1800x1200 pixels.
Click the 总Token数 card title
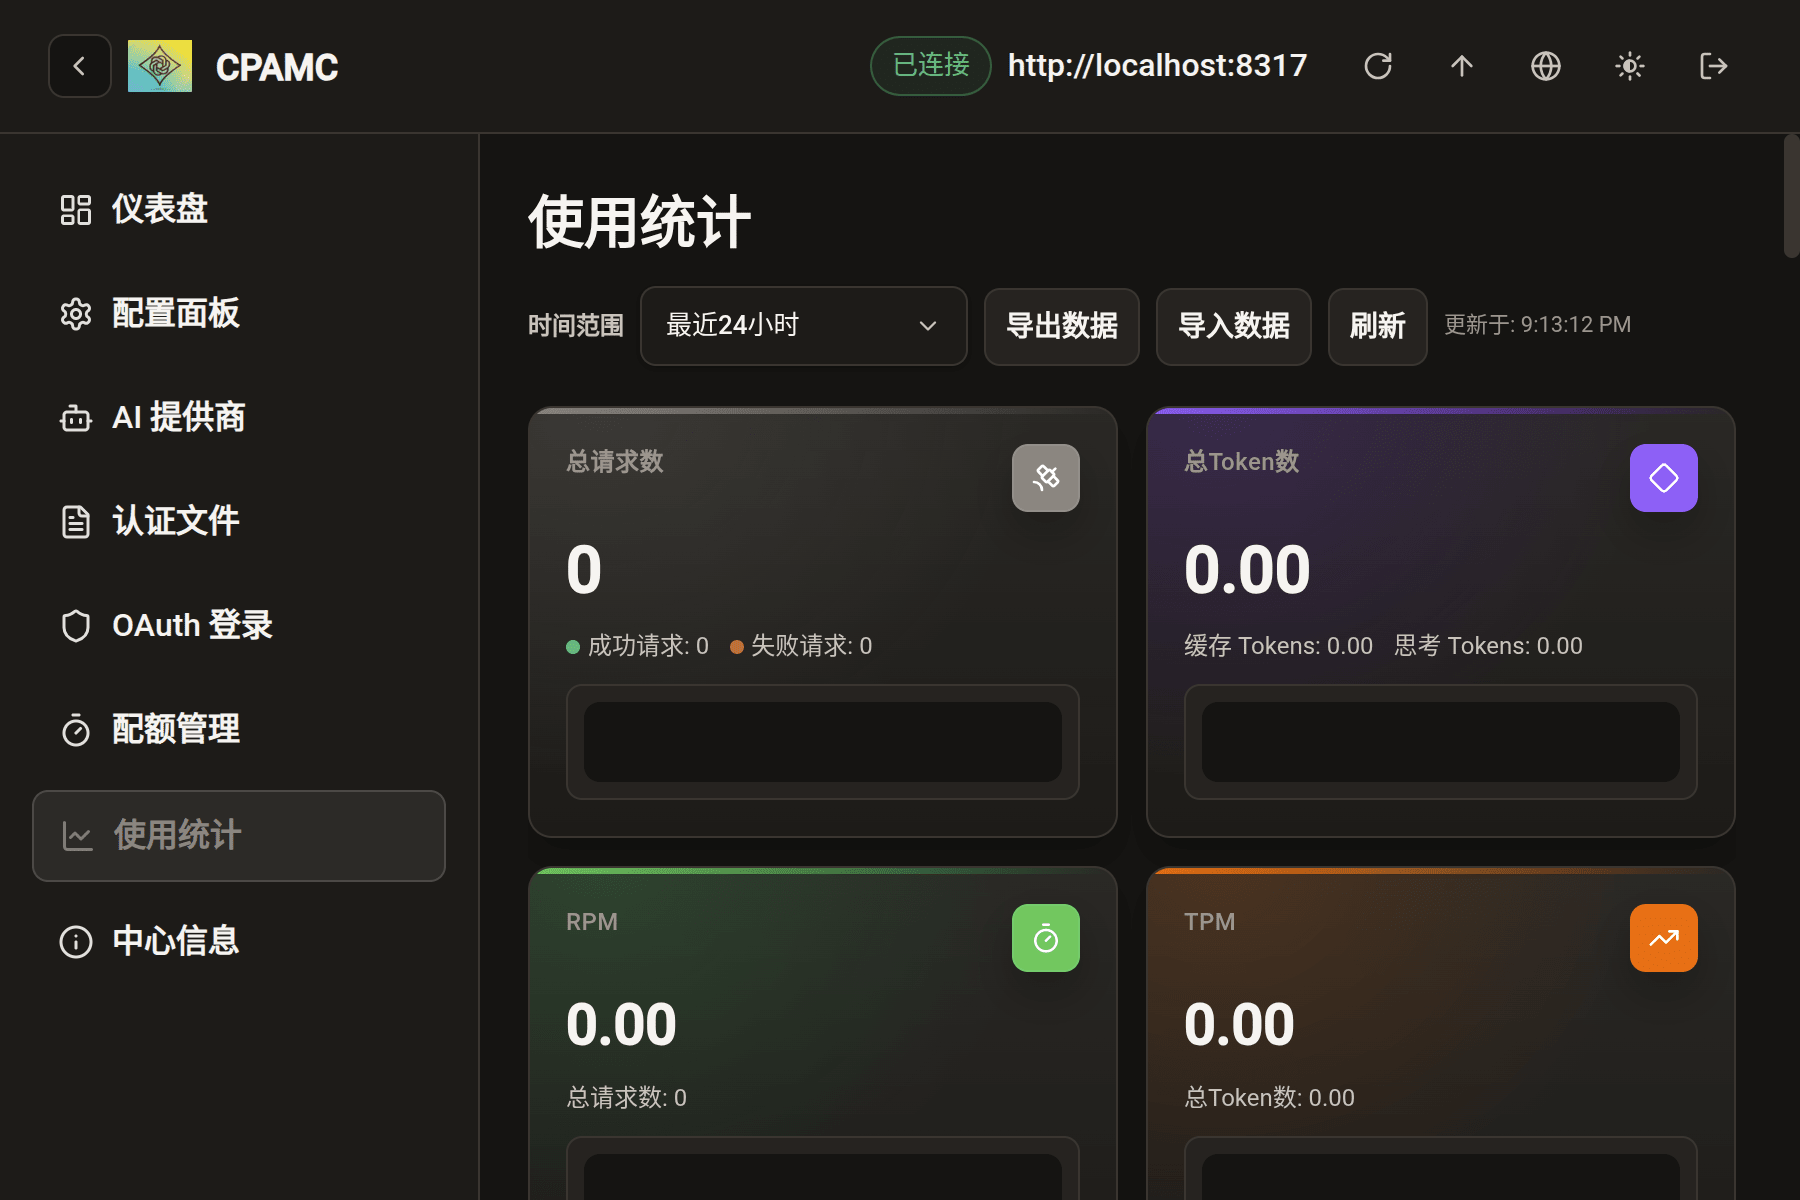pos(1242,461)
